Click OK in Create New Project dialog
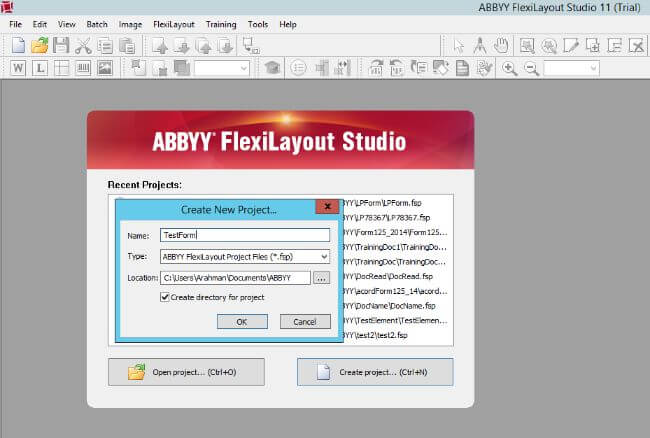 tap(242, 322)
